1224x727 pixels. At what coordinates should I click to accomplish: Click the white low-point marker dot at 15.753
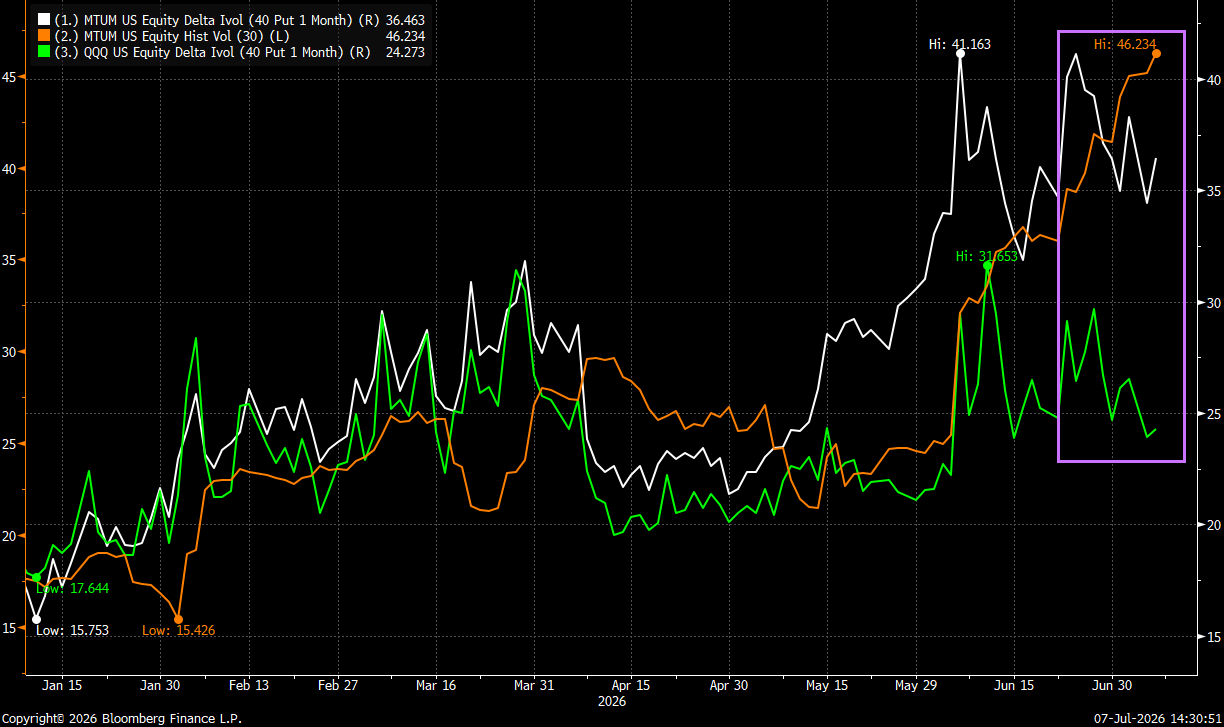[37, 620]
